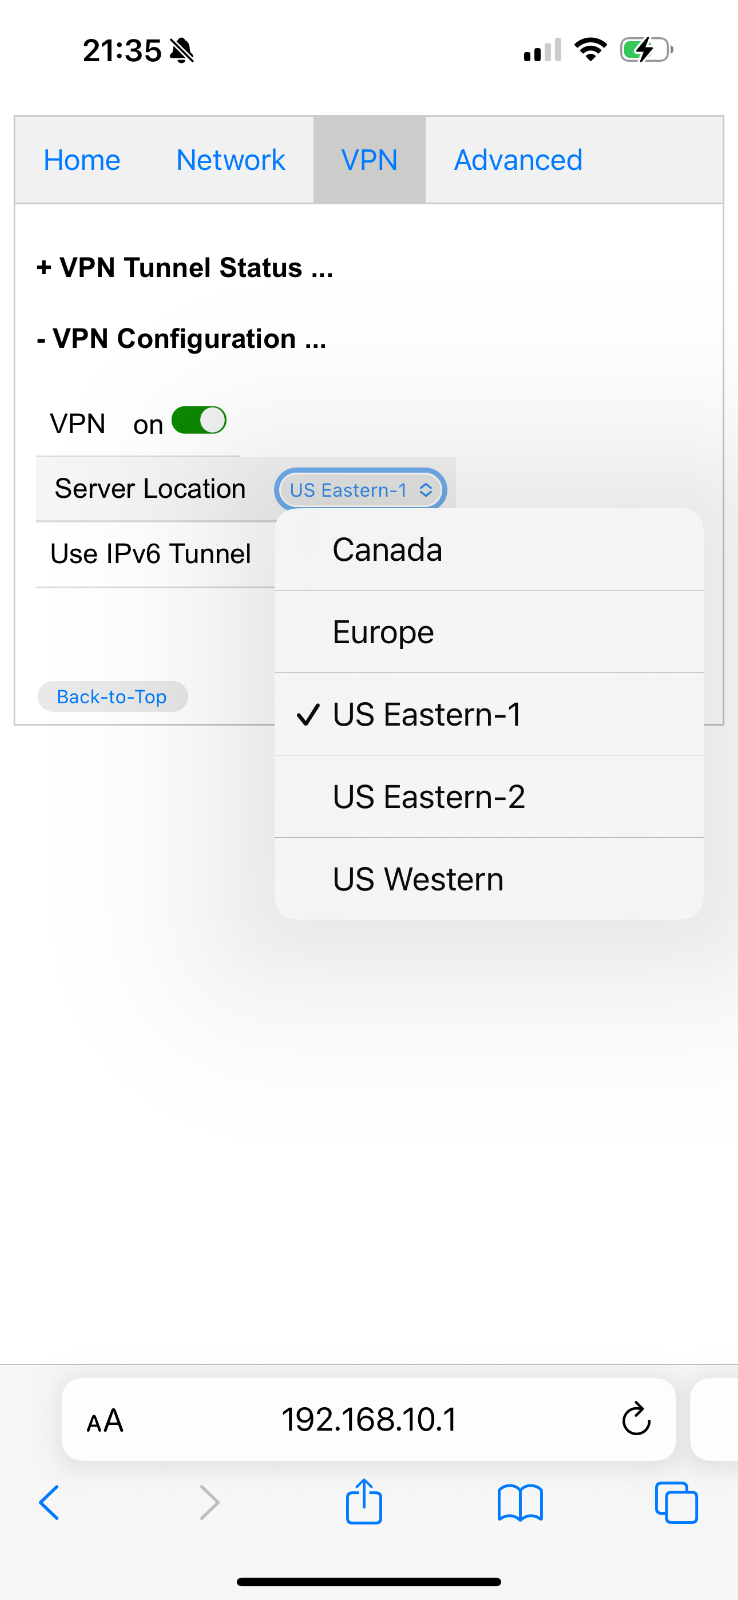Open the Safari bookmarks book icon

click(x=520, y=1502)
